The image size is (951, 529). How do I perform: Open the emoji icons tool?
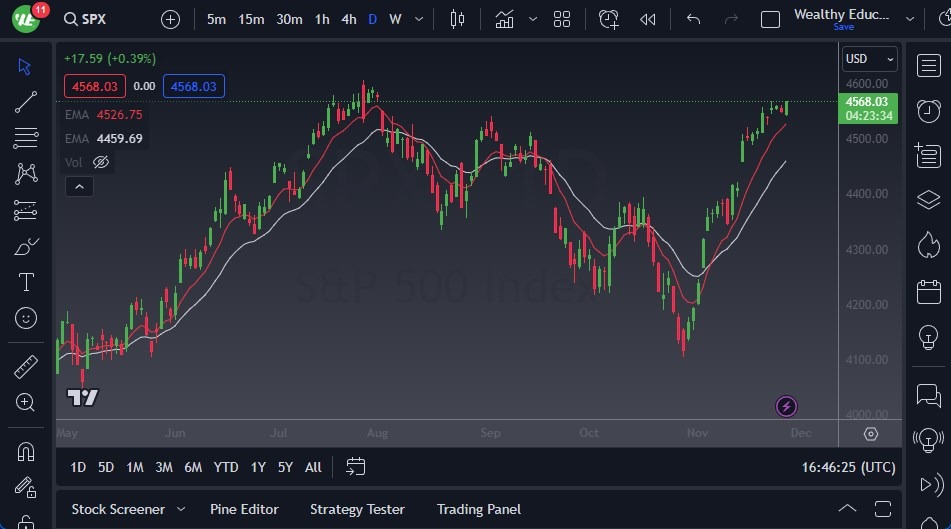tap(25, 318)
